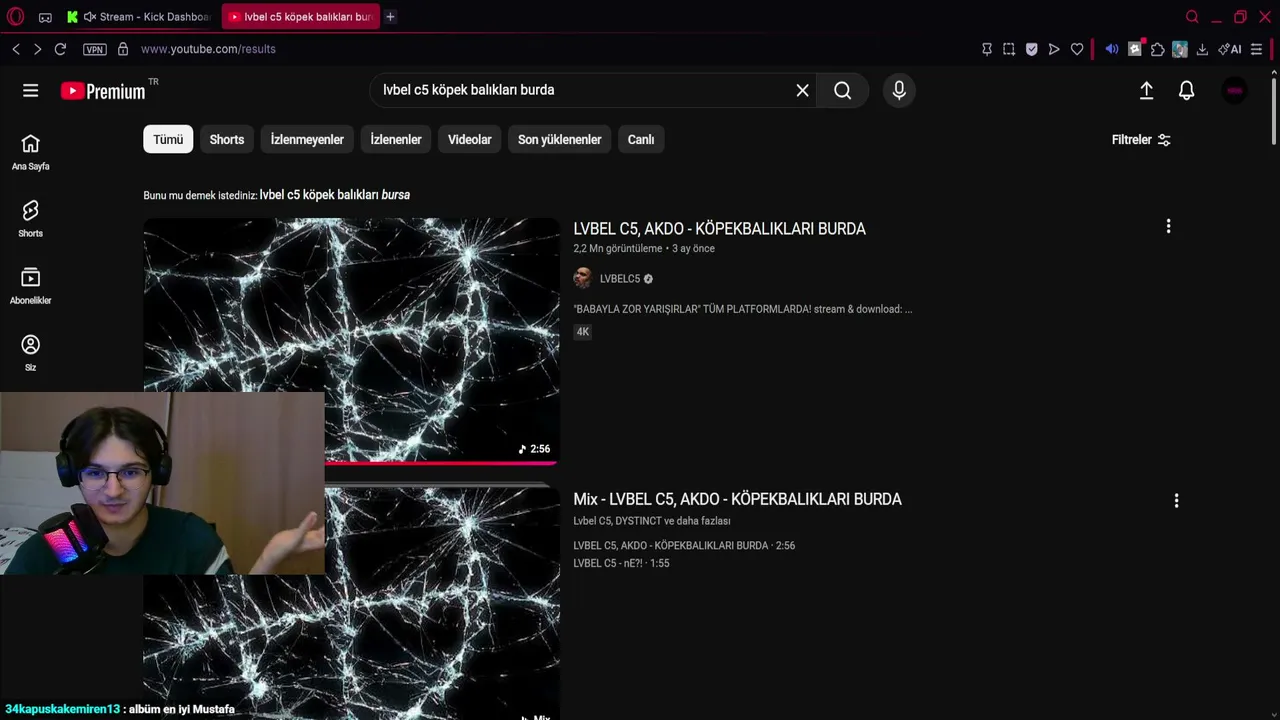
Task: Open the LVBELC5 channel avatar
Action: click(583, 279)
